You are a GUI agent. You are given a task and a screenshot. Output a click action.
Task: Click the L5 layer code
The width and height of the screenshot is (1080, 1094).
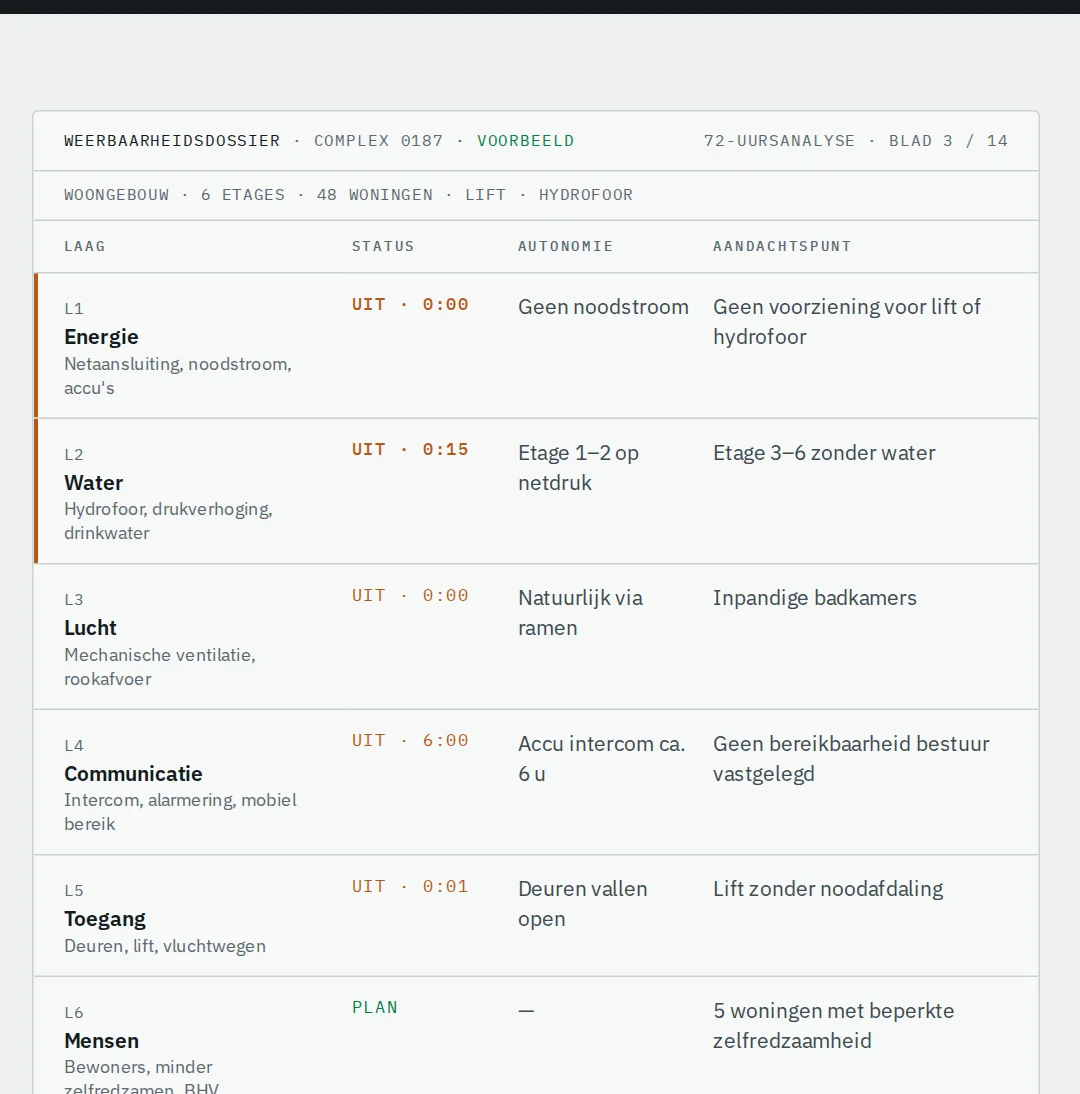(x=74, y=891)
